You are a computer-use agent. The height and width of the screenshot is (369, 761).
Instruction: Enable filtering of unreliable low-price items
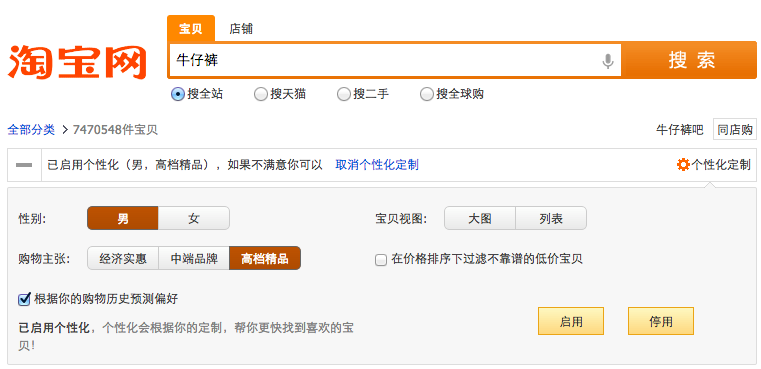pyautogui.click(x=381, y=260)
